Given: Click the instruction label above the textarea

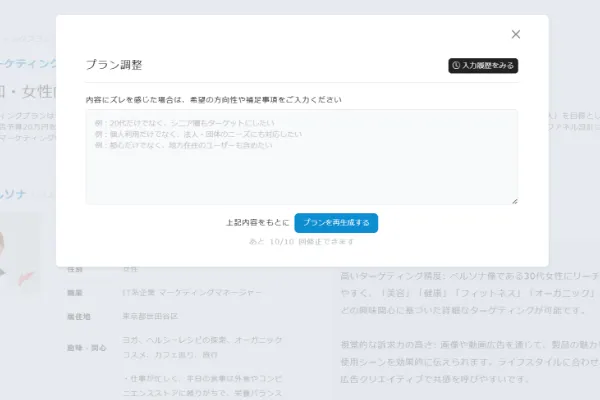Looking at the screenshot, I should point(214,100).
